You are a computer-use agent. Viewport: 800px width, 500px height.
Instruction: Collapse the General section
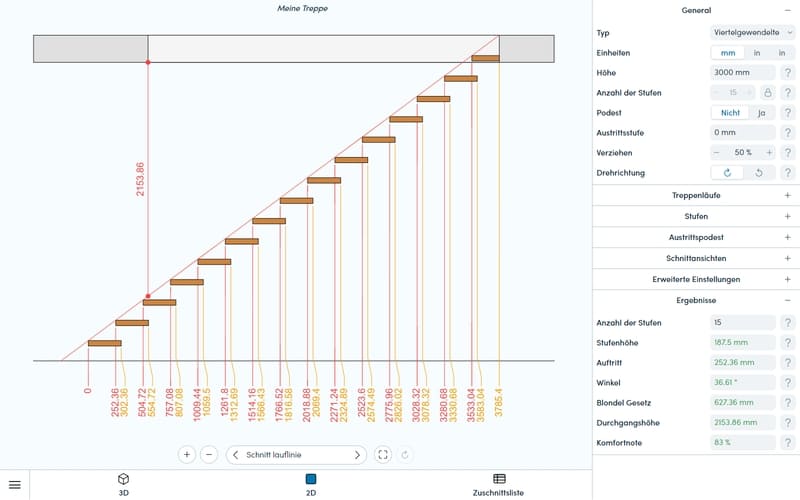pyautogui.click(x=787, y=10)
